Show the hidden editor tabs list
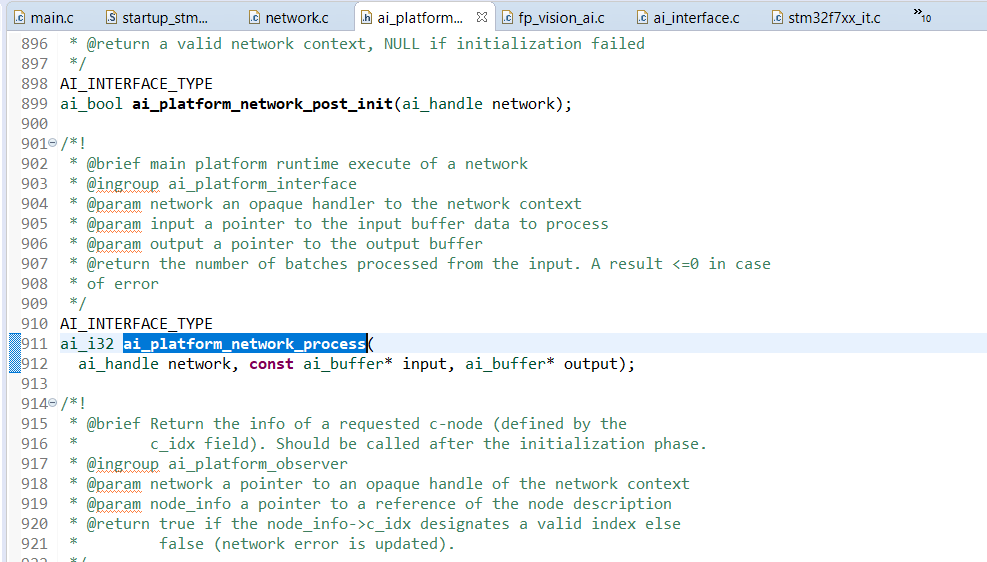The height and width of the screenshot is (562, 987). [922, 15]
